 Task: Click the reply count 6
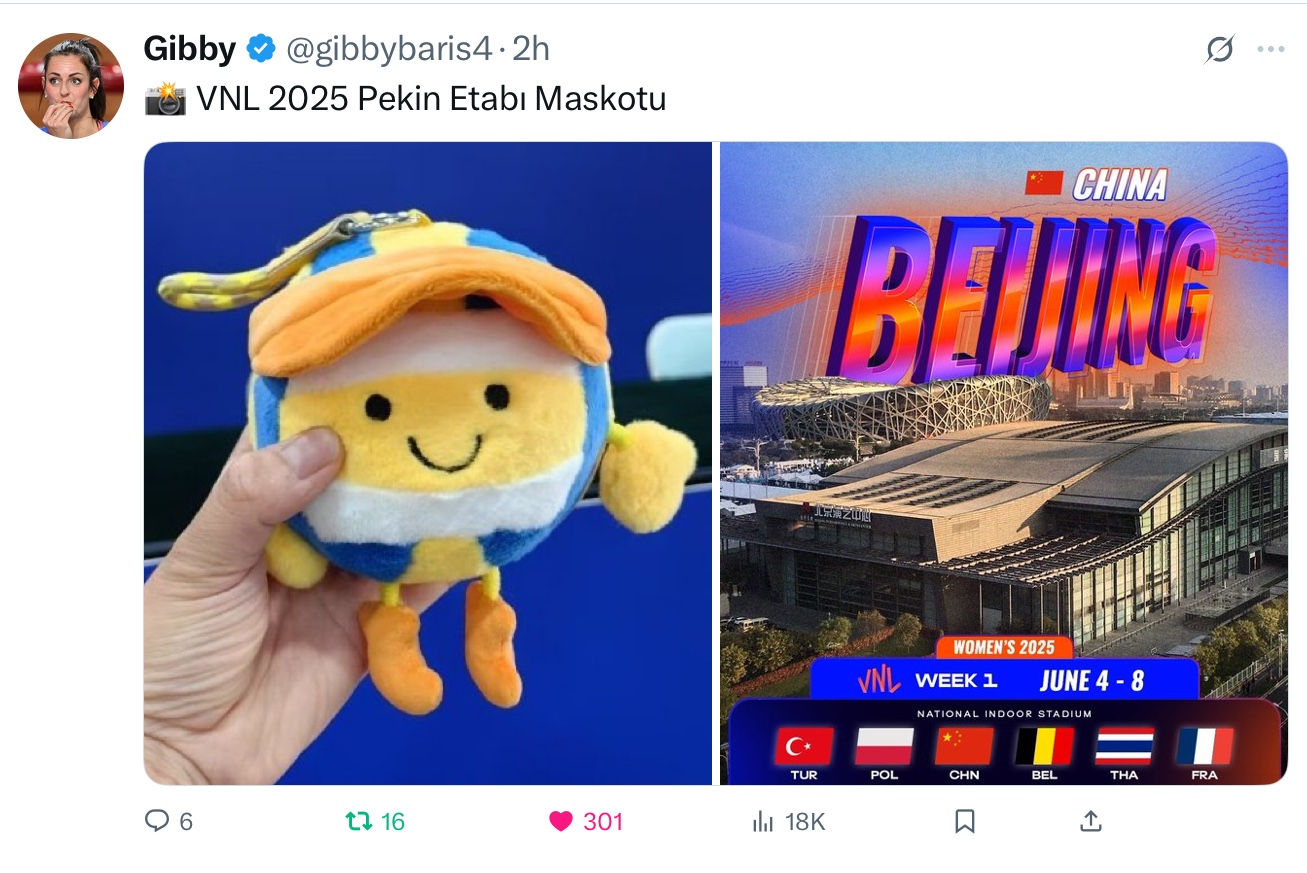click(186, 821)
